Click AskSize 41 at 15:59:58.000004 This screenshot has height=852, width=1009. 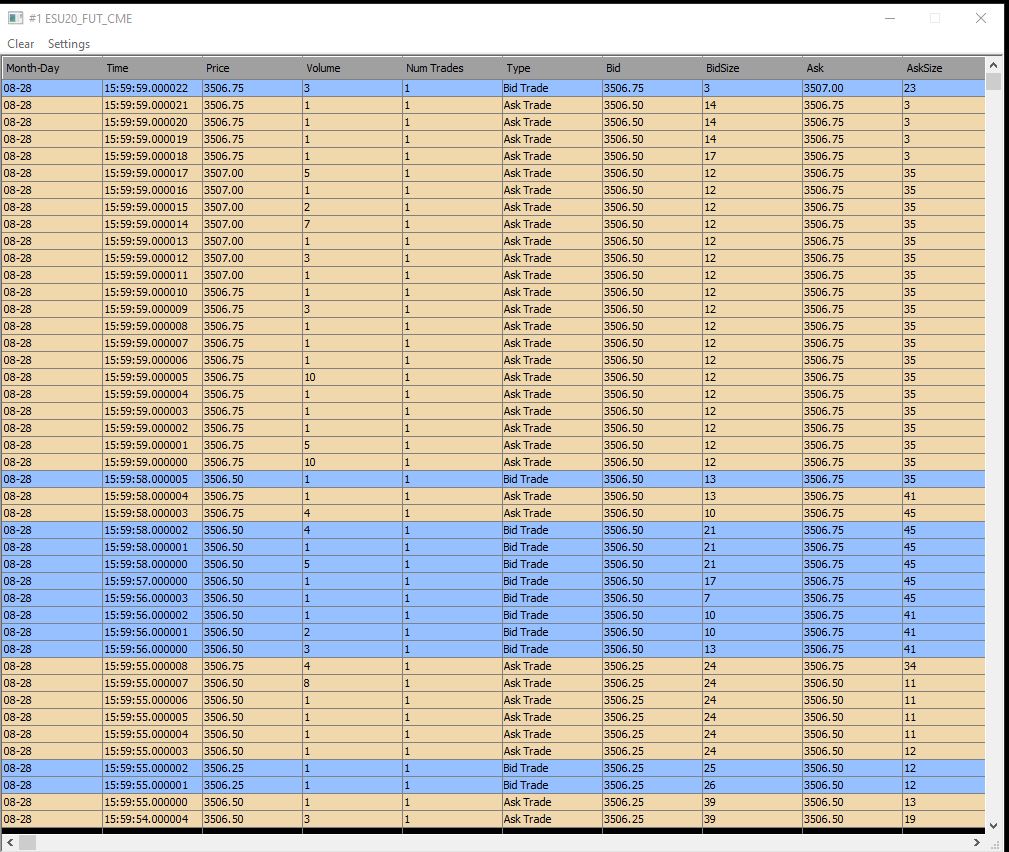point(943,496)
